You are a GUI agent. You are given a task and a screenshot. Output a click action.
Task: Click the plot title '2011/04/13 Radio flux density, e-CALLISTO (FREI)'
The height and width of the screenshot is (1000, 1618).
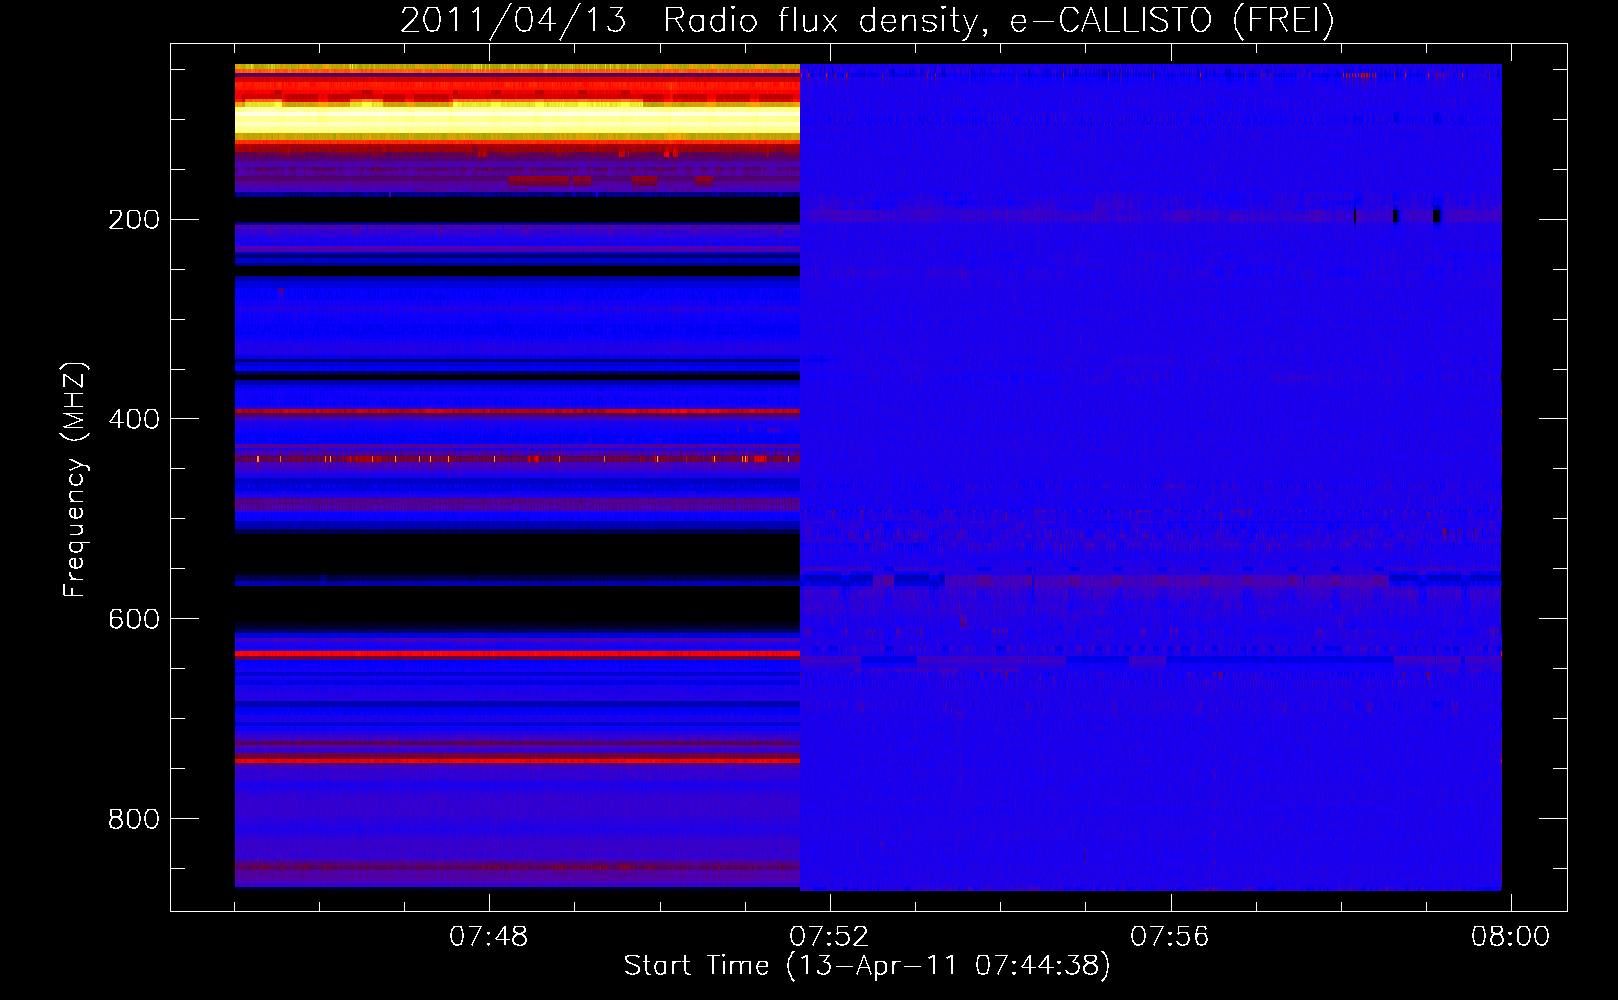[867, 20]
